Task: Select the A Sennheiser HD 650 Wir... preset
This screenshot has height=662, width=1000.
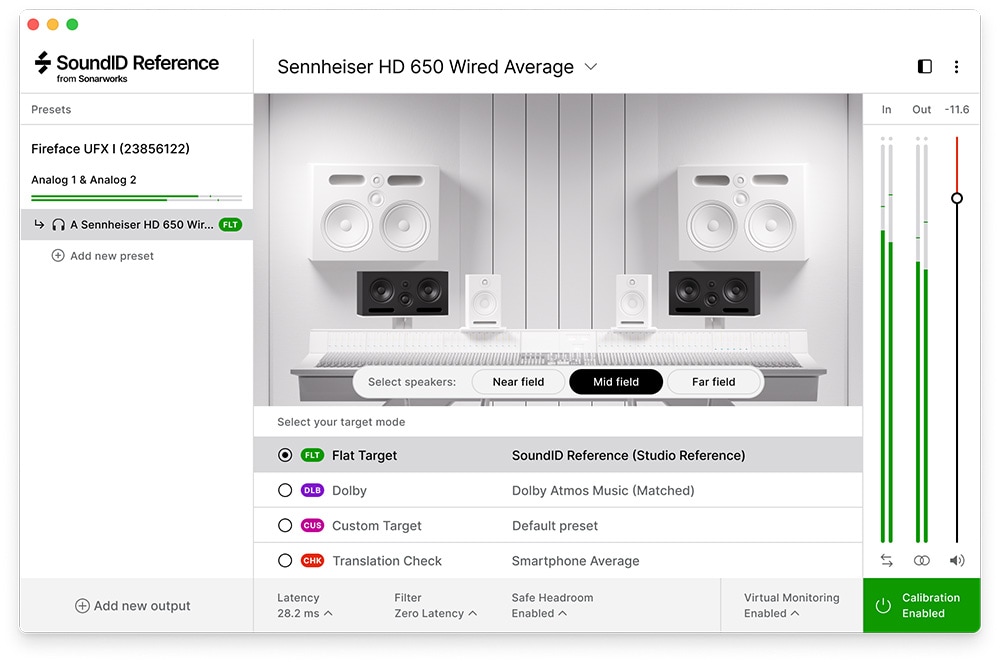Action: point(137,224)
